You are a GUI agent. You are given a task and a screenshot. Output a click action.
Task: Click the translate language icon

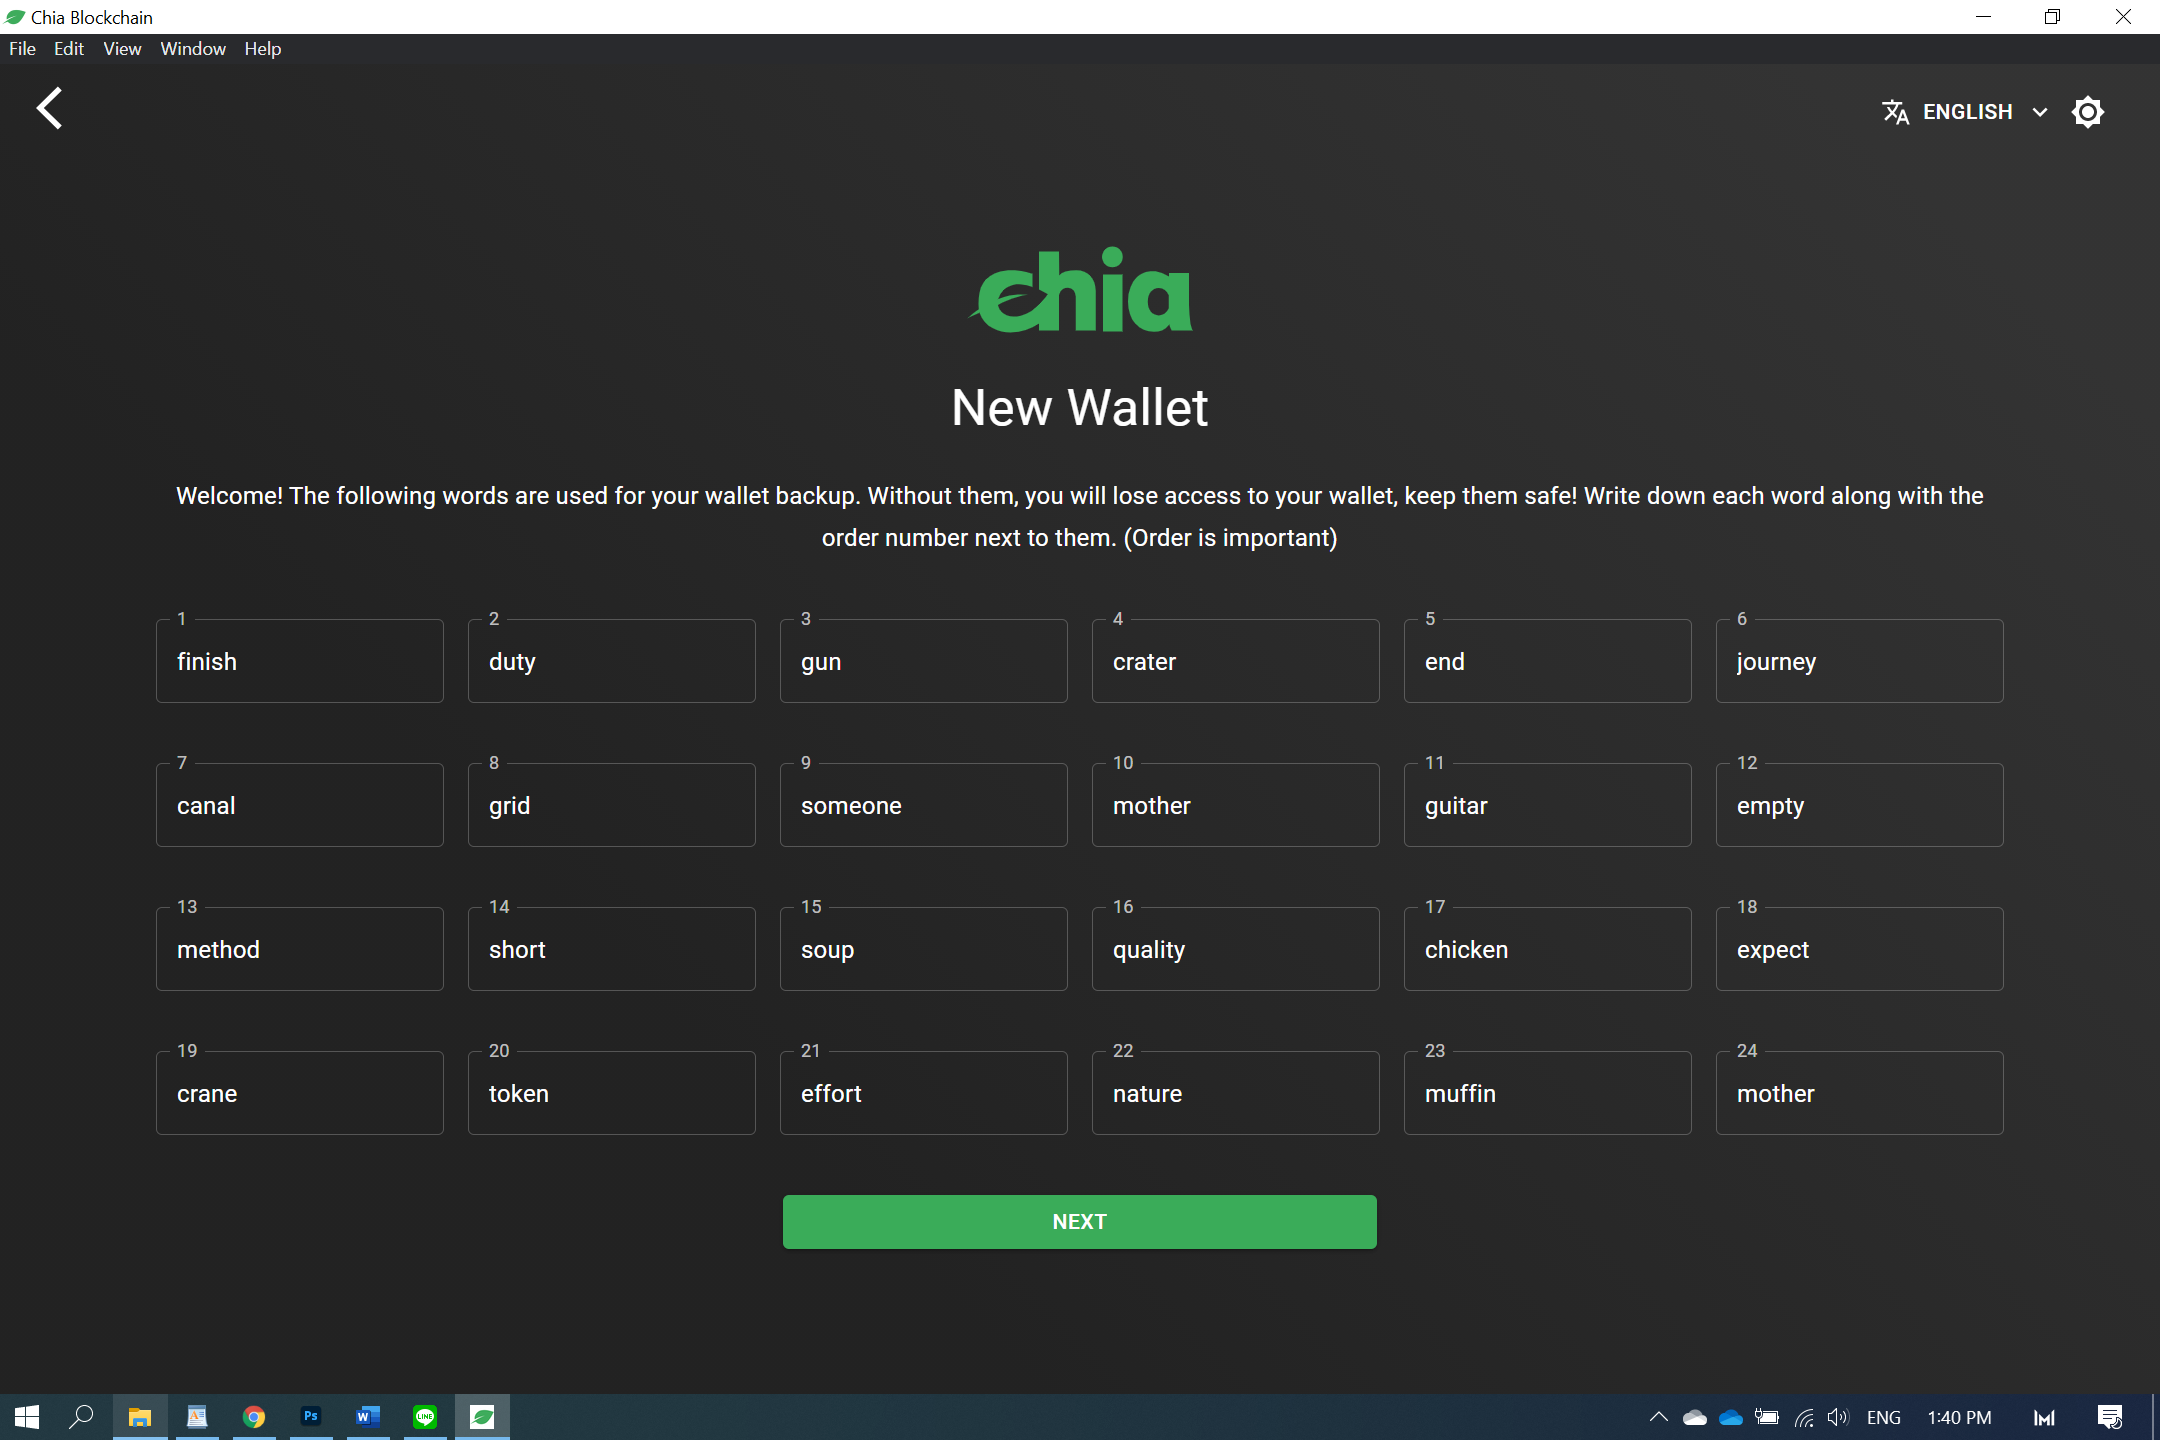click(x=1894, y=112)
